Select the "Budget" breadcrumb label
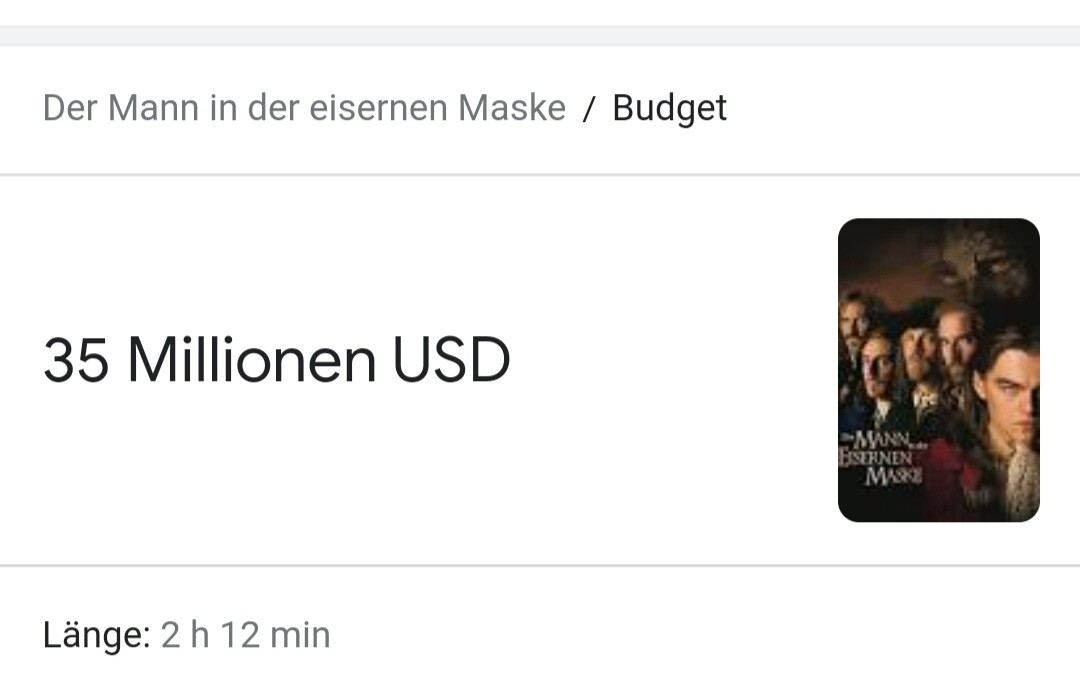The height and width of the screenshot is (691, 1080). tap(669, 109)
